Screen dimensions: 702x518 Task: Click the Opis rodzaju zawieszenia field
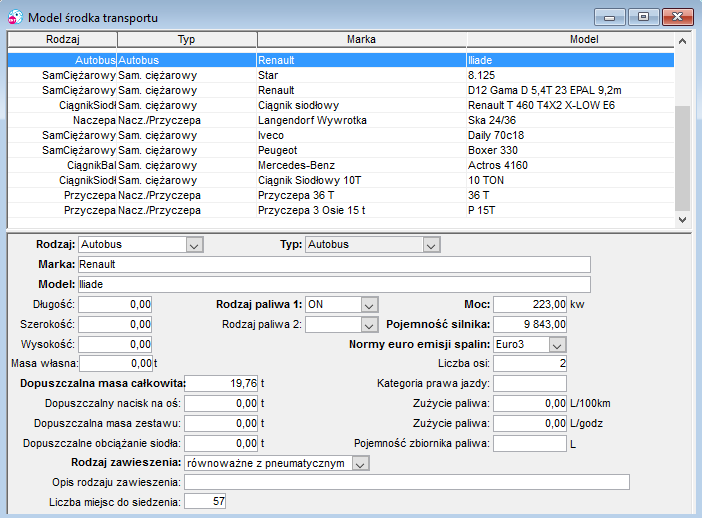tap(407, 482)
